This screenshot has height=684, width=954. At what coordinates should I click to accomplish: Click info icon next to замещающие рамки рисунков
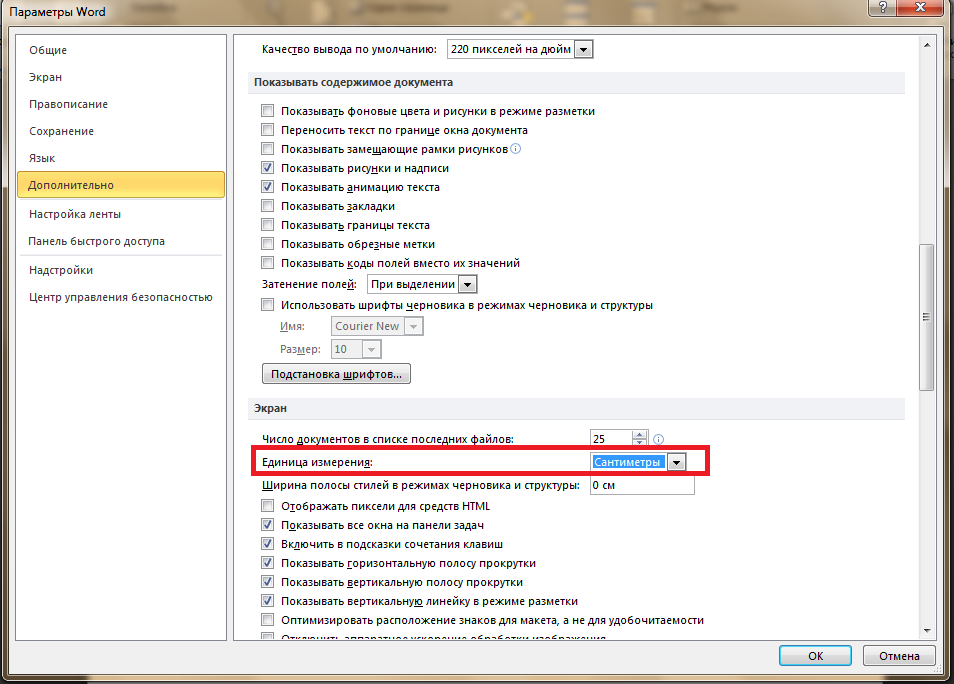[515, 148]
